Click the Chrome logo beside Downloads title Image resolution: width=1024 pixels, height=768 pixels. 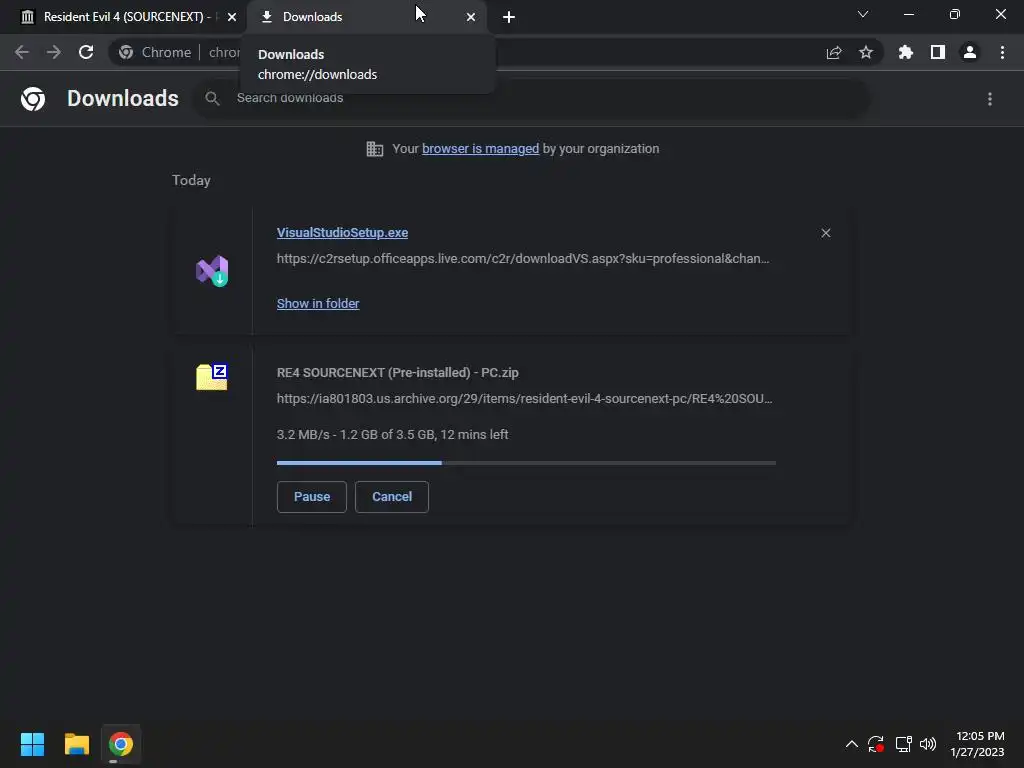tap(33, 99)
